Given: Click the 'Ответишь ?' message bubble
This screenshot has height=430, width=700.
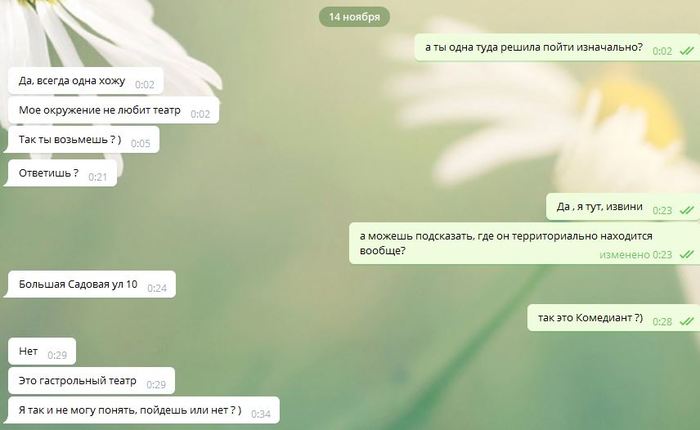Looking at the screenshot, I should click(x=61, y=173).
